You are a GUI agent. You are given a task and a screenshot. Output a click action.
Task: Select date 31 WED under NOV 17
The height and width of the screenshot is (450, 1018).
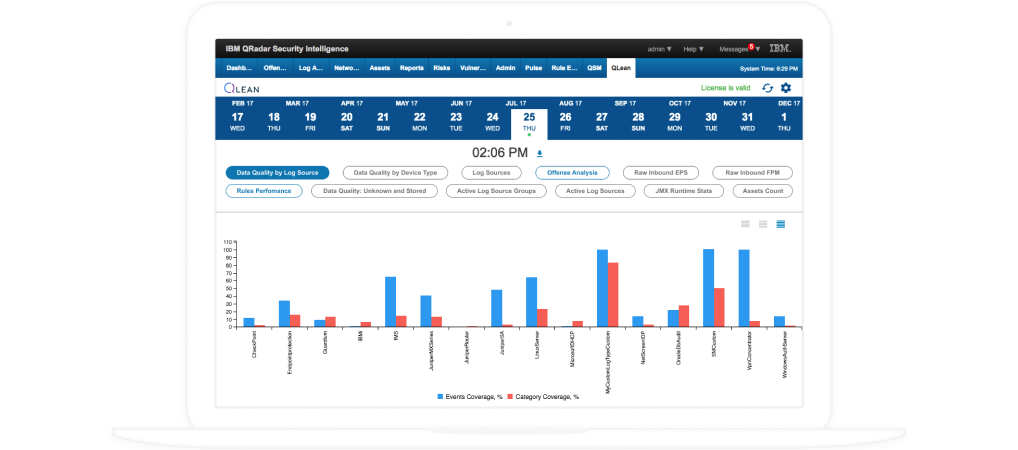[747, 121]
